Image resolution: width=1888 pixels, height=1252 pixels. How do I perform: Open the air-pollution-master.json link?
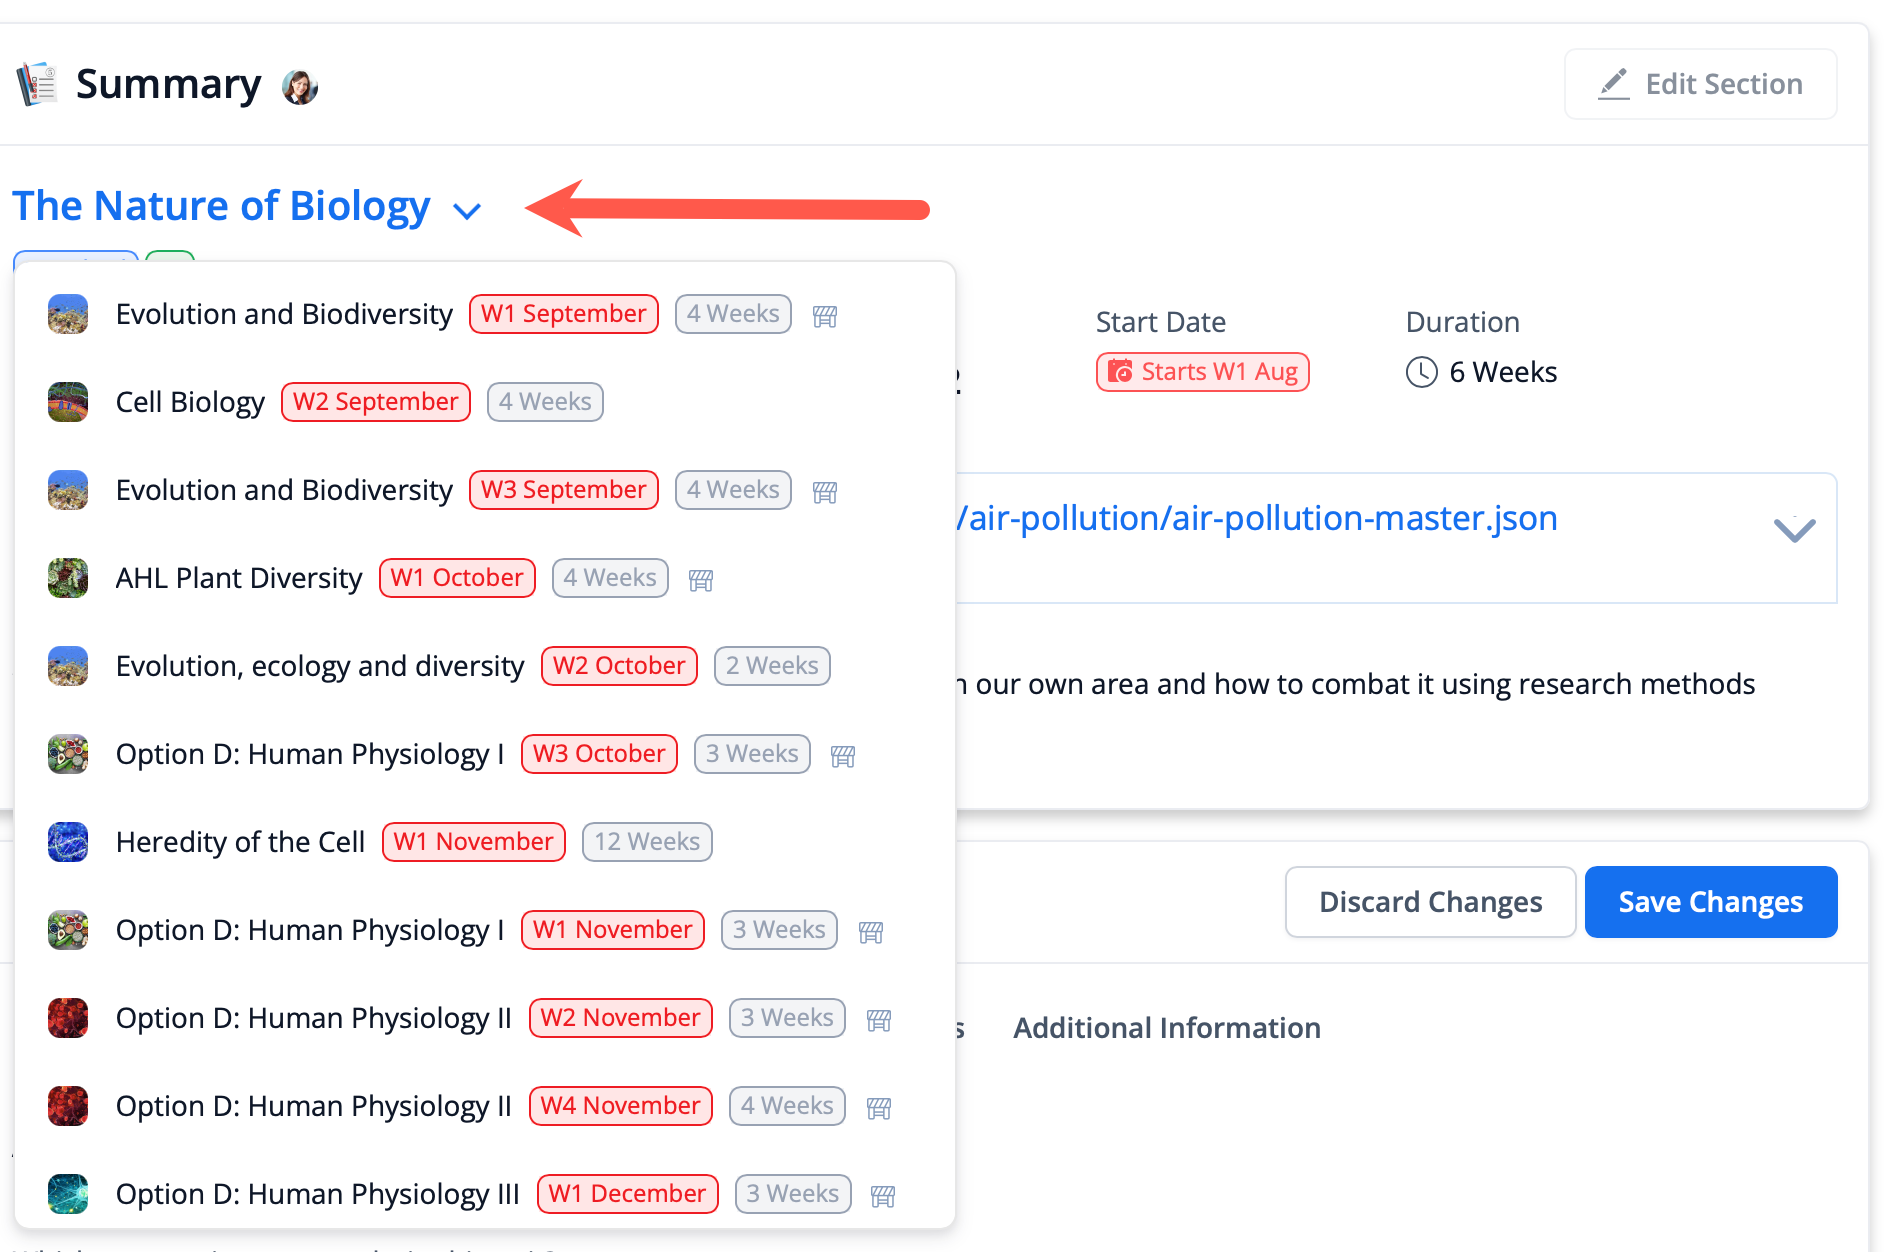[x=1260, y=518]
